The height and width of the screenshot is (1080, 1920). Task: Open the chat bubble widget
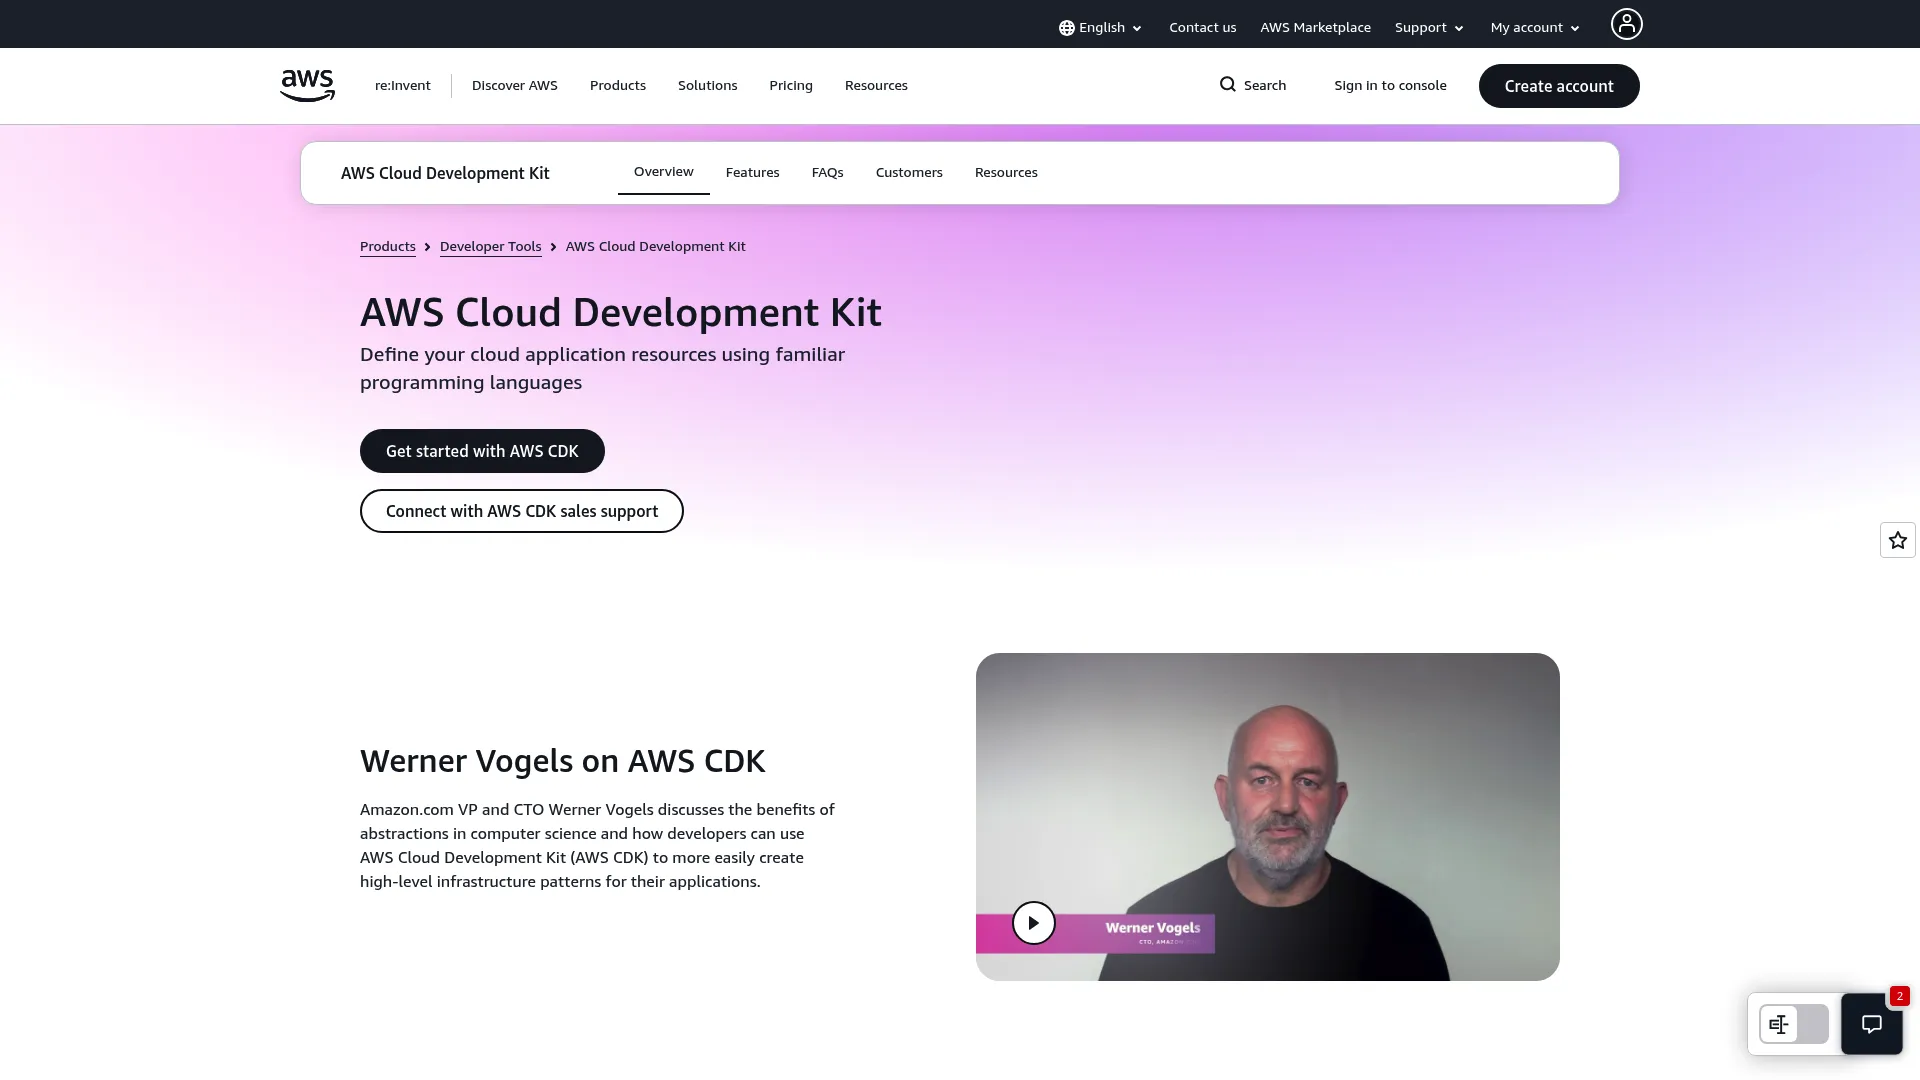[1871, 1023]
